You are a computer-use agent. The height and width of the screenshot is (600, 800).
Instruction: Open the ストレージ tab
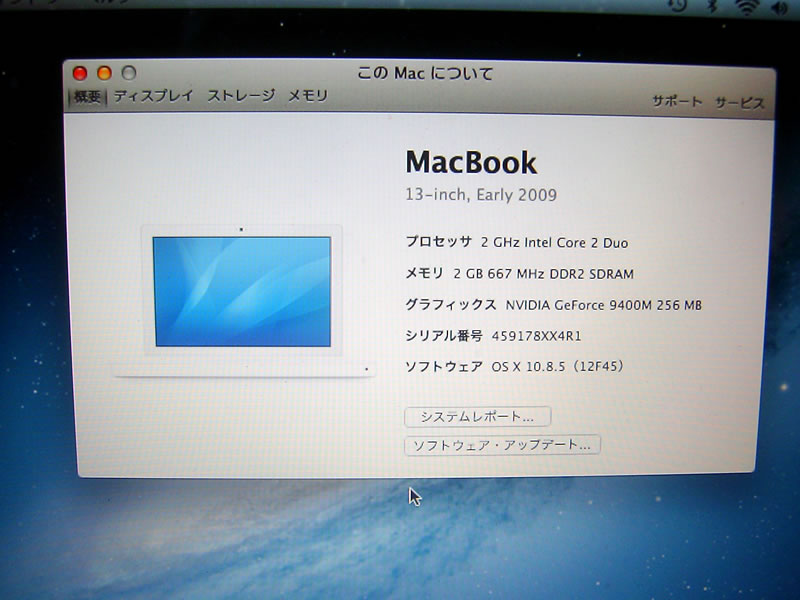(x=241, y=95)
